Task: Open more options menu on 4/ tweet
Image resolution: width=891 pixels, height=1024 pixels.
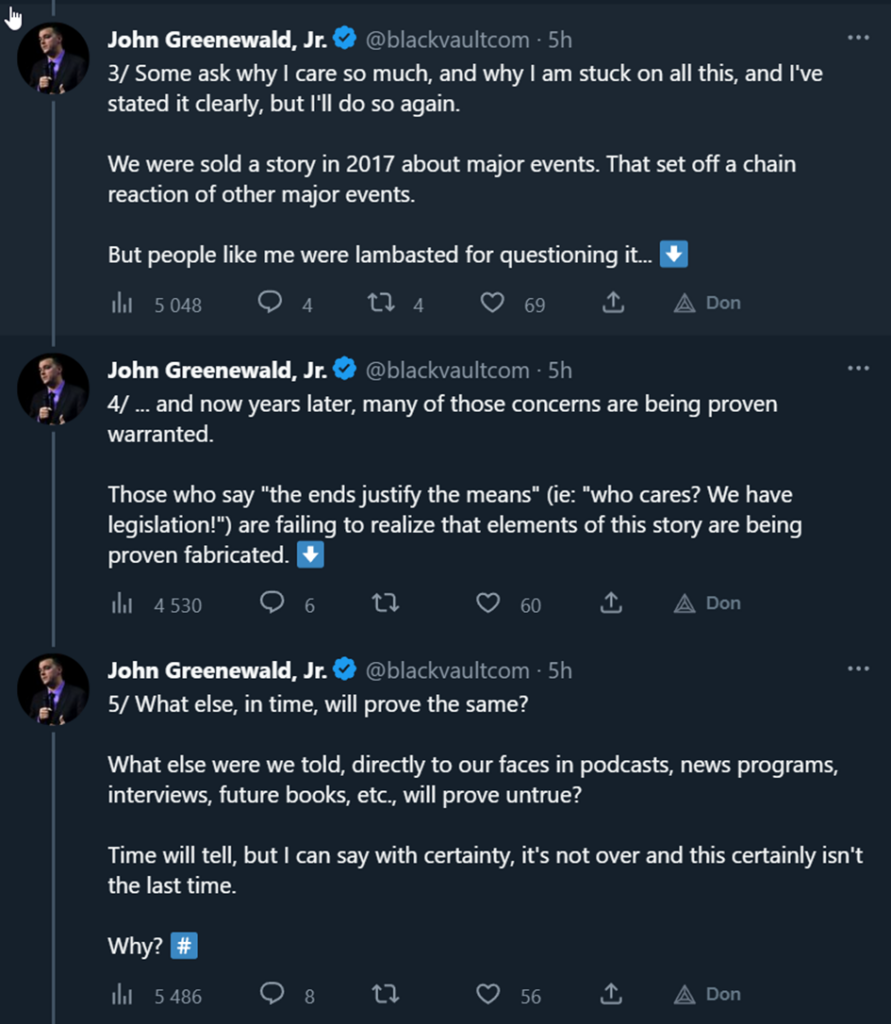Action: pyautogui.click(x=858, y=368)
